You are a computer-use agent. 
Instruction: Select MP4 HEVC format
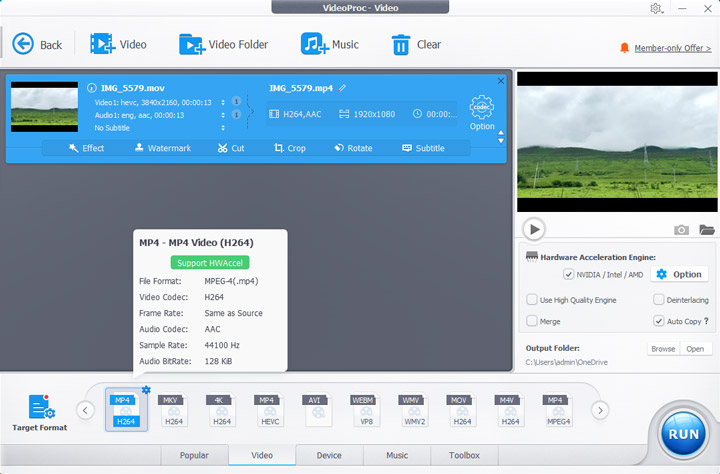(x=270, y=410)
